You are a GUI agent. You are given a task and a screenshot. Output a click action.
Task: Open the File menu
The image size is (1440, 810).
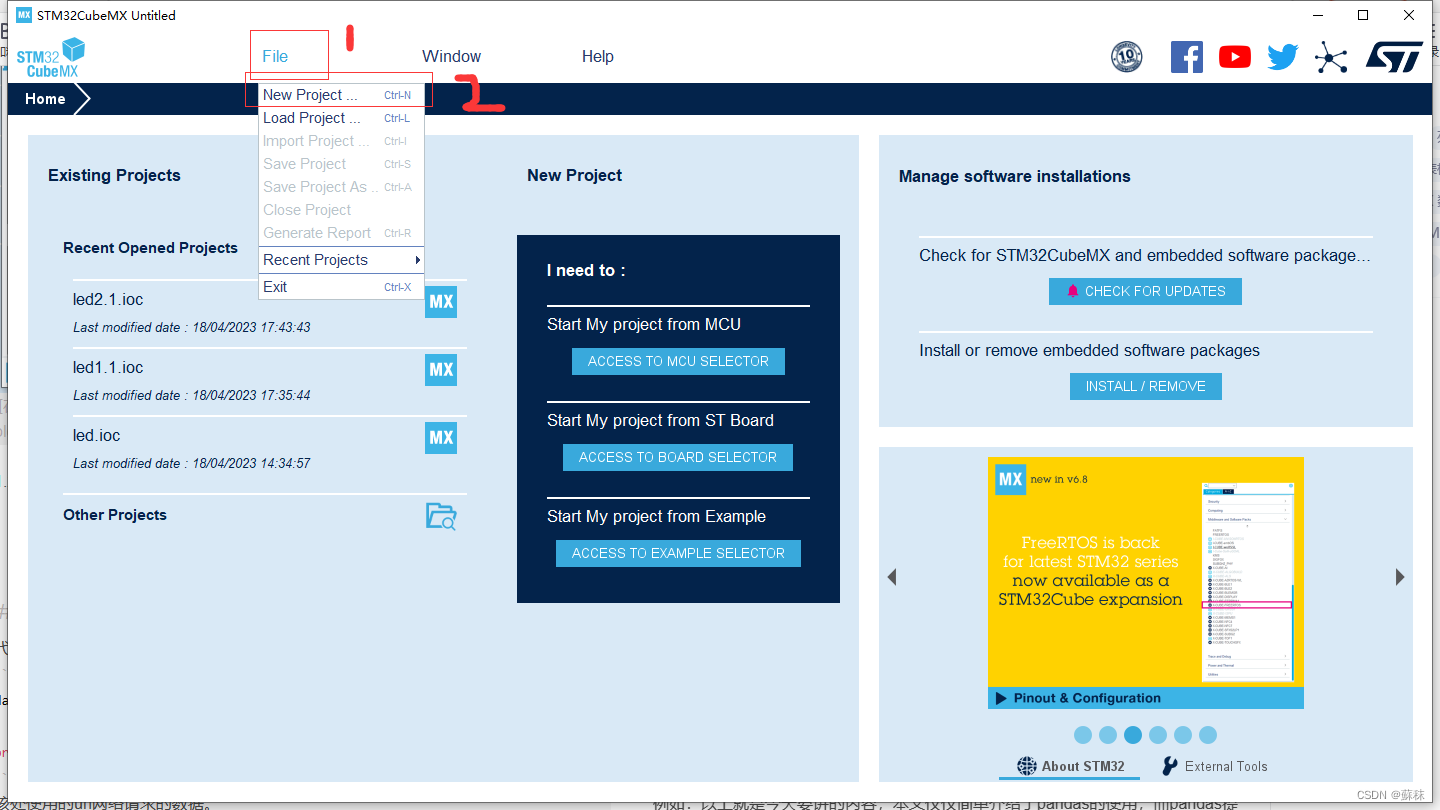(x=275, y=56)
